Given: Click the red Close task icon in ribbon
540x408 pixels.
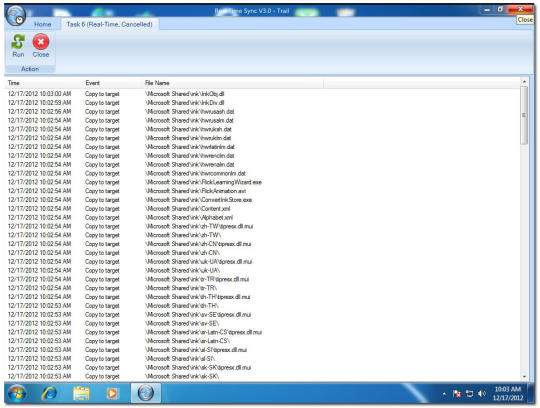Looking at the screenshot, I should coord(41,42).
